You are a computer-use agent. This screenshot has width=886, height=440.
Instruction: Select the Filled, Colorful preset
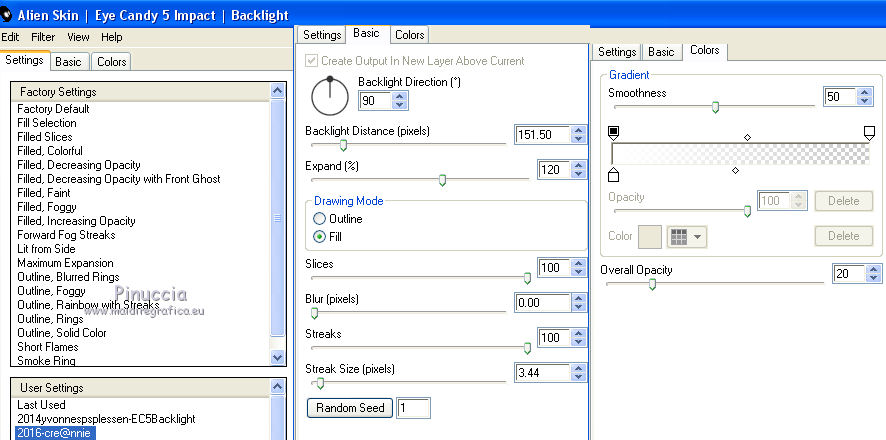pyautogui.click(x=50, y=151)
